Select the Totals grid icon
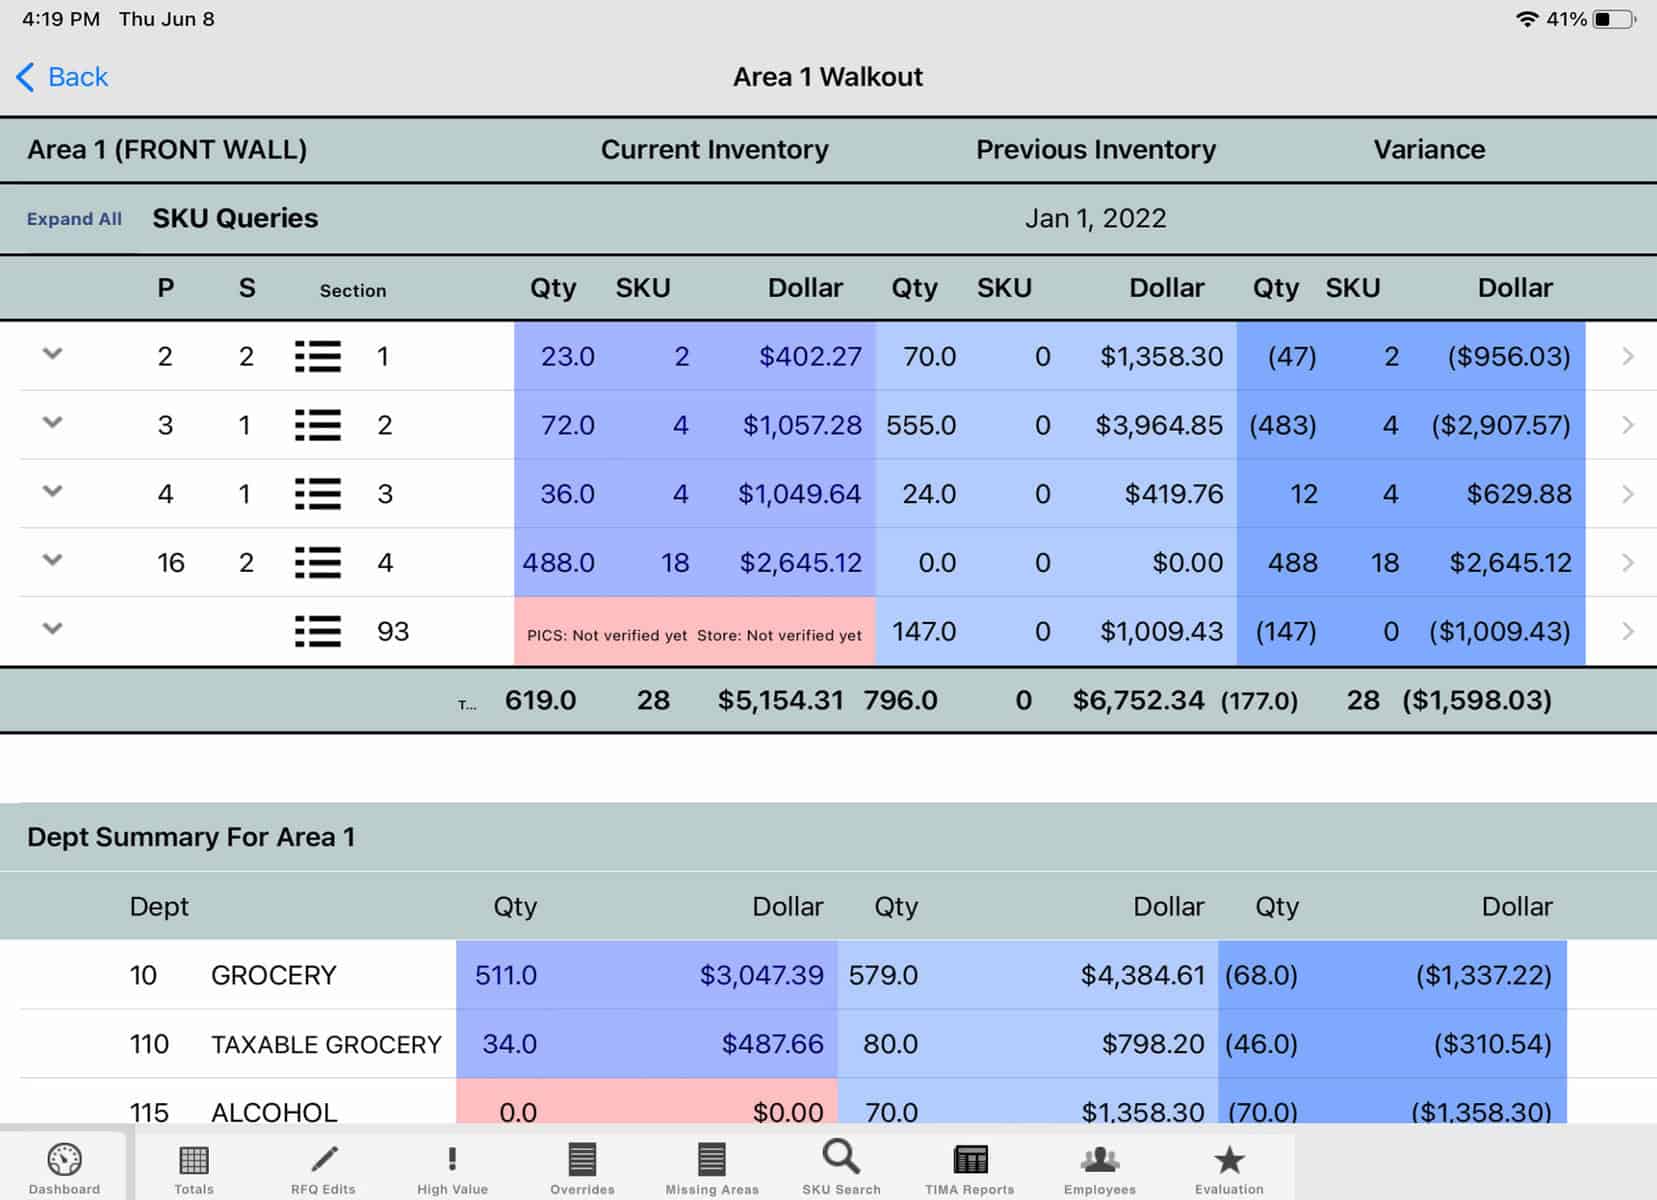The width and height of the screenshot is (1657, 1200). pos(192,1165)
